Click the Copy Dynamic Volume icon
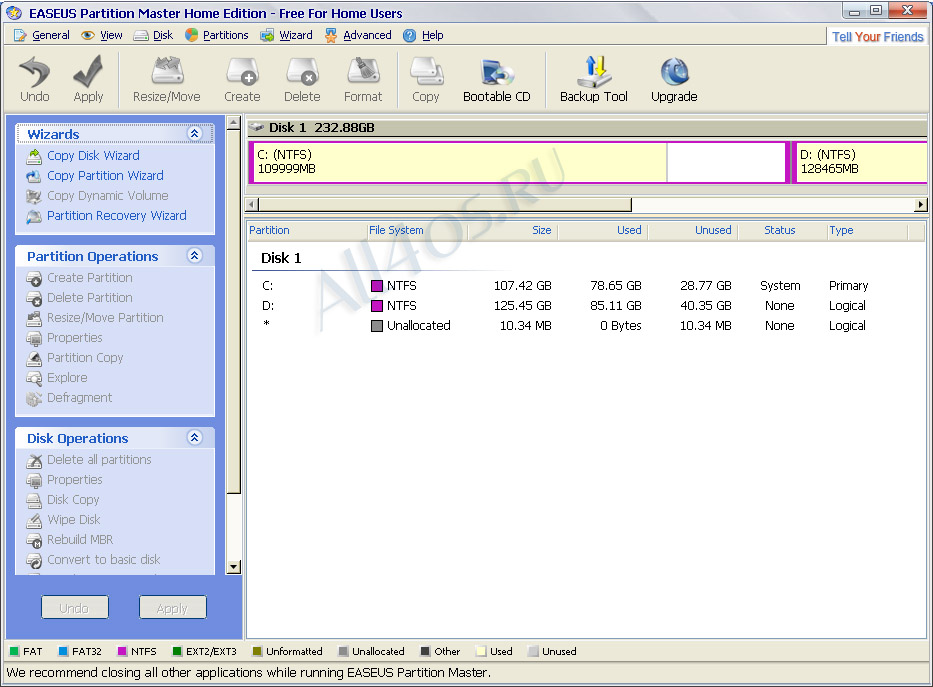Screen dimensions: 933x687 click(x=34, y=196)
